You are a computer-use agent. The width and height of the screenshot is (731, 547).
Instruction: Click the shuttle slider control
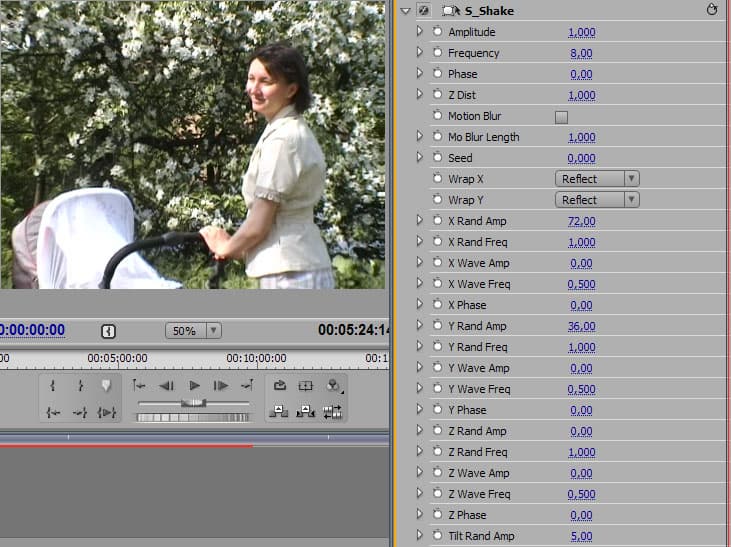(193, 403)
